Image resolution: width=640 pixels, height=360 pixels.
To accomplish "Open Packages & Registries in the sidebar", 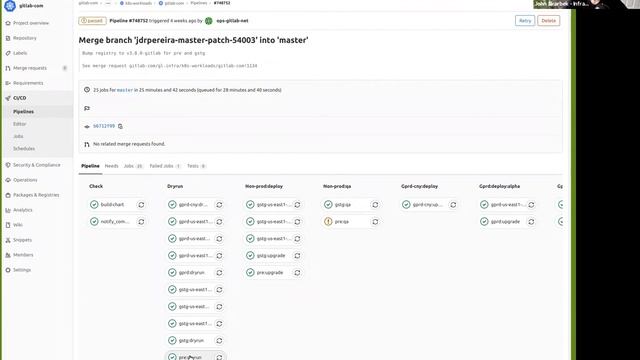I will [x=36, y=195].
